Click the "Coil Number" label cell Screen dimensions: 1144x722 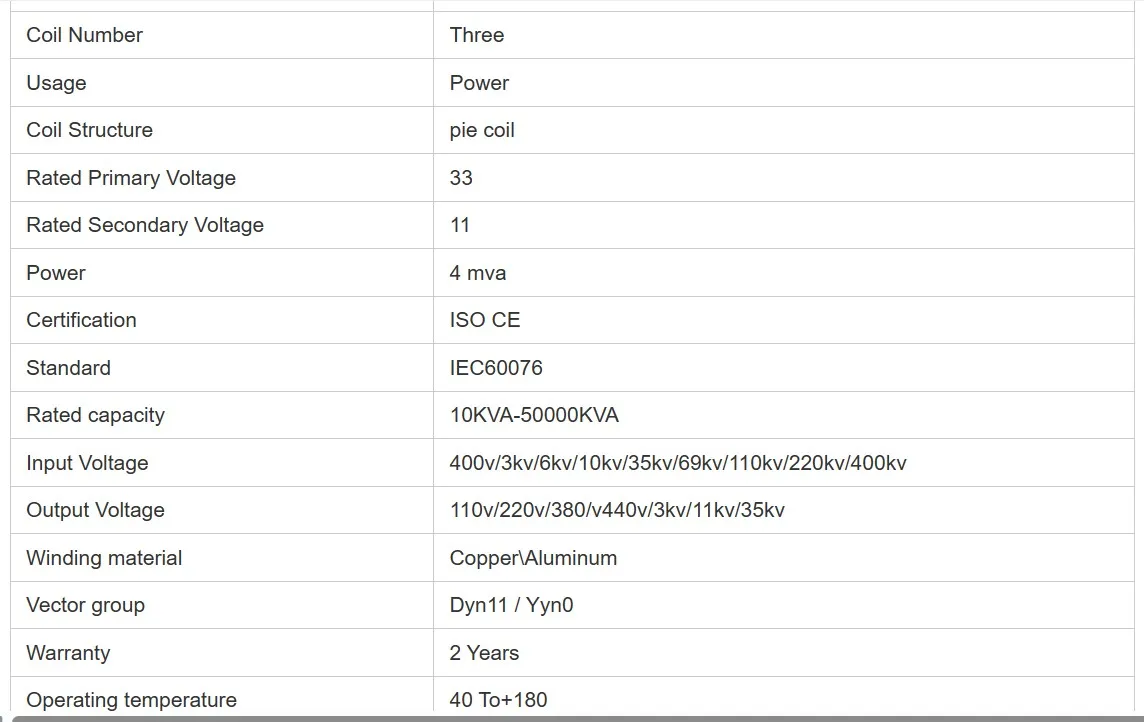click(85, 35)
